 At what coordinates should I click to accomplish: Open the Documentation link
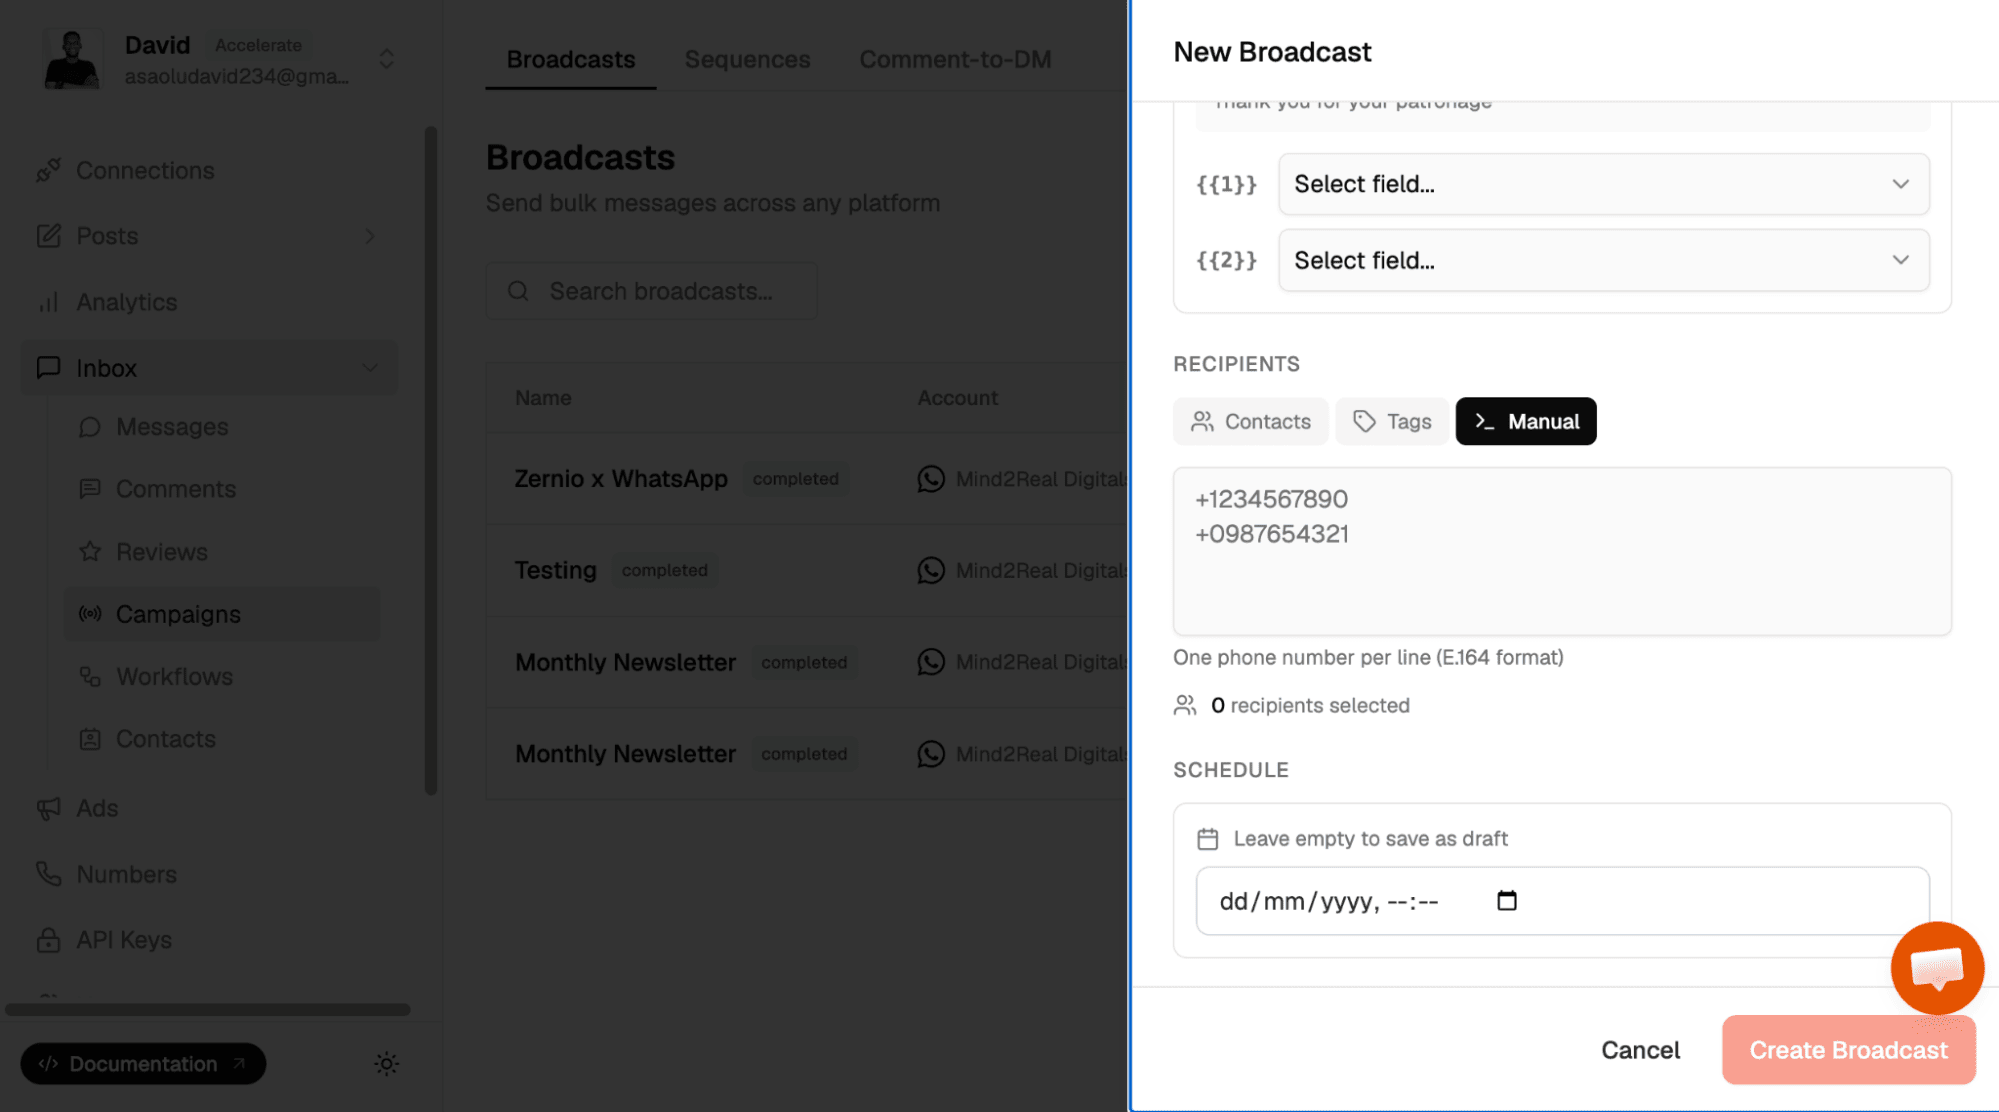[x=143, y=1064]
